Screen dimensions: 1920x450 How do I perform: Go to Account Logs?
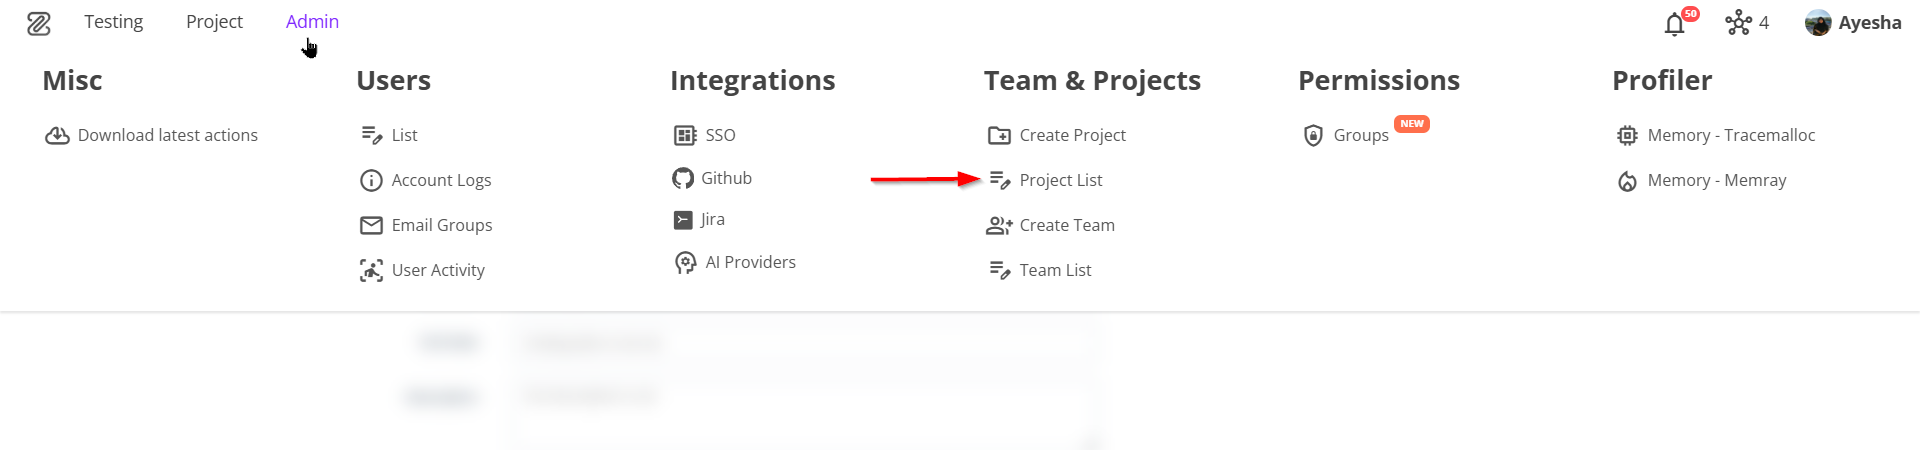[x=441, y=180]
